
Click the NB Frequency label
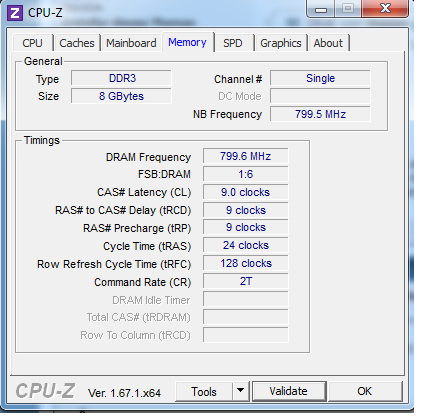227,114
